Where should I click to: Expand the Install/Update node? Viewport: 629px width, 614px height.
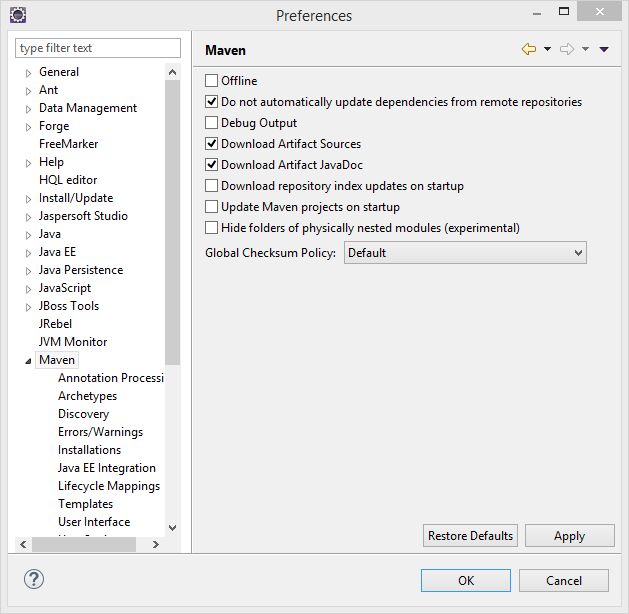coord(28,199)
